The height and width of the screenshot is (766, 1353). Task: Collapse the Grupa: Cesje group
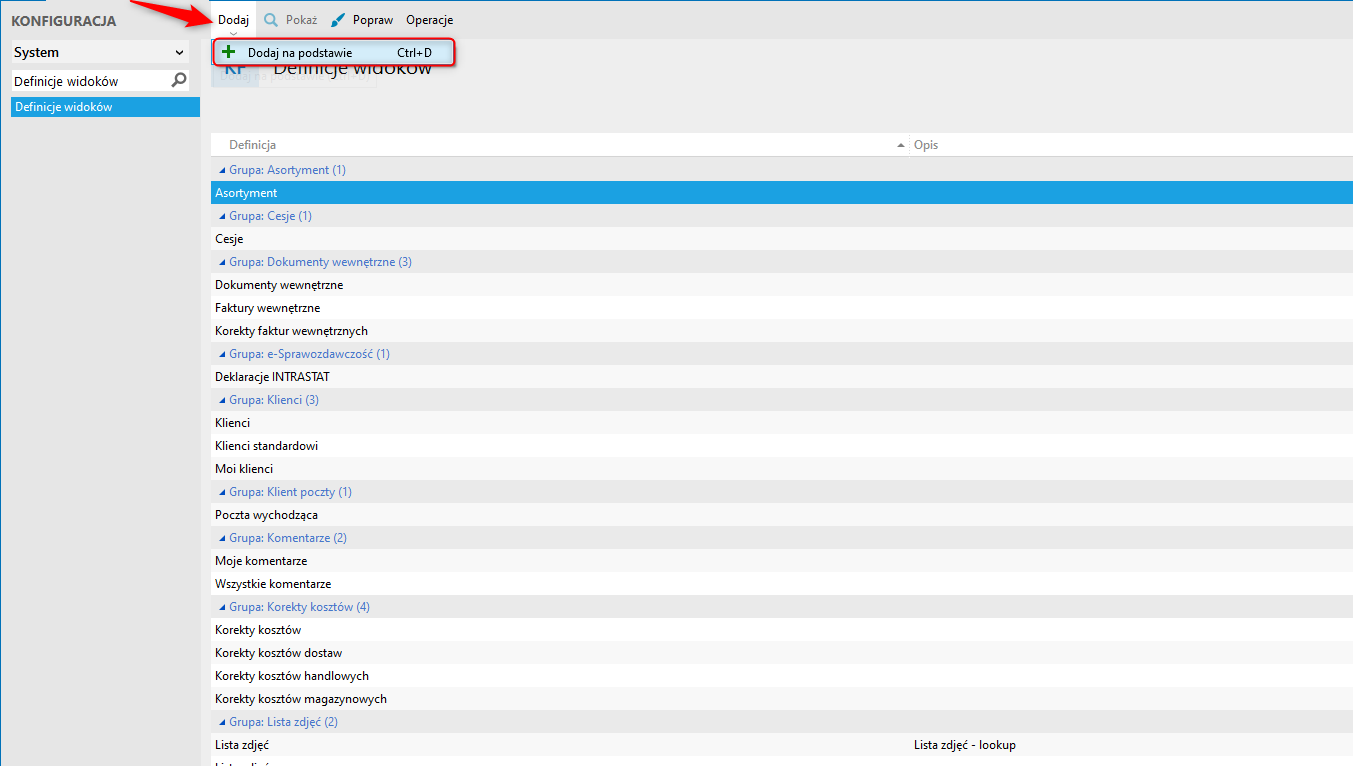222,216
